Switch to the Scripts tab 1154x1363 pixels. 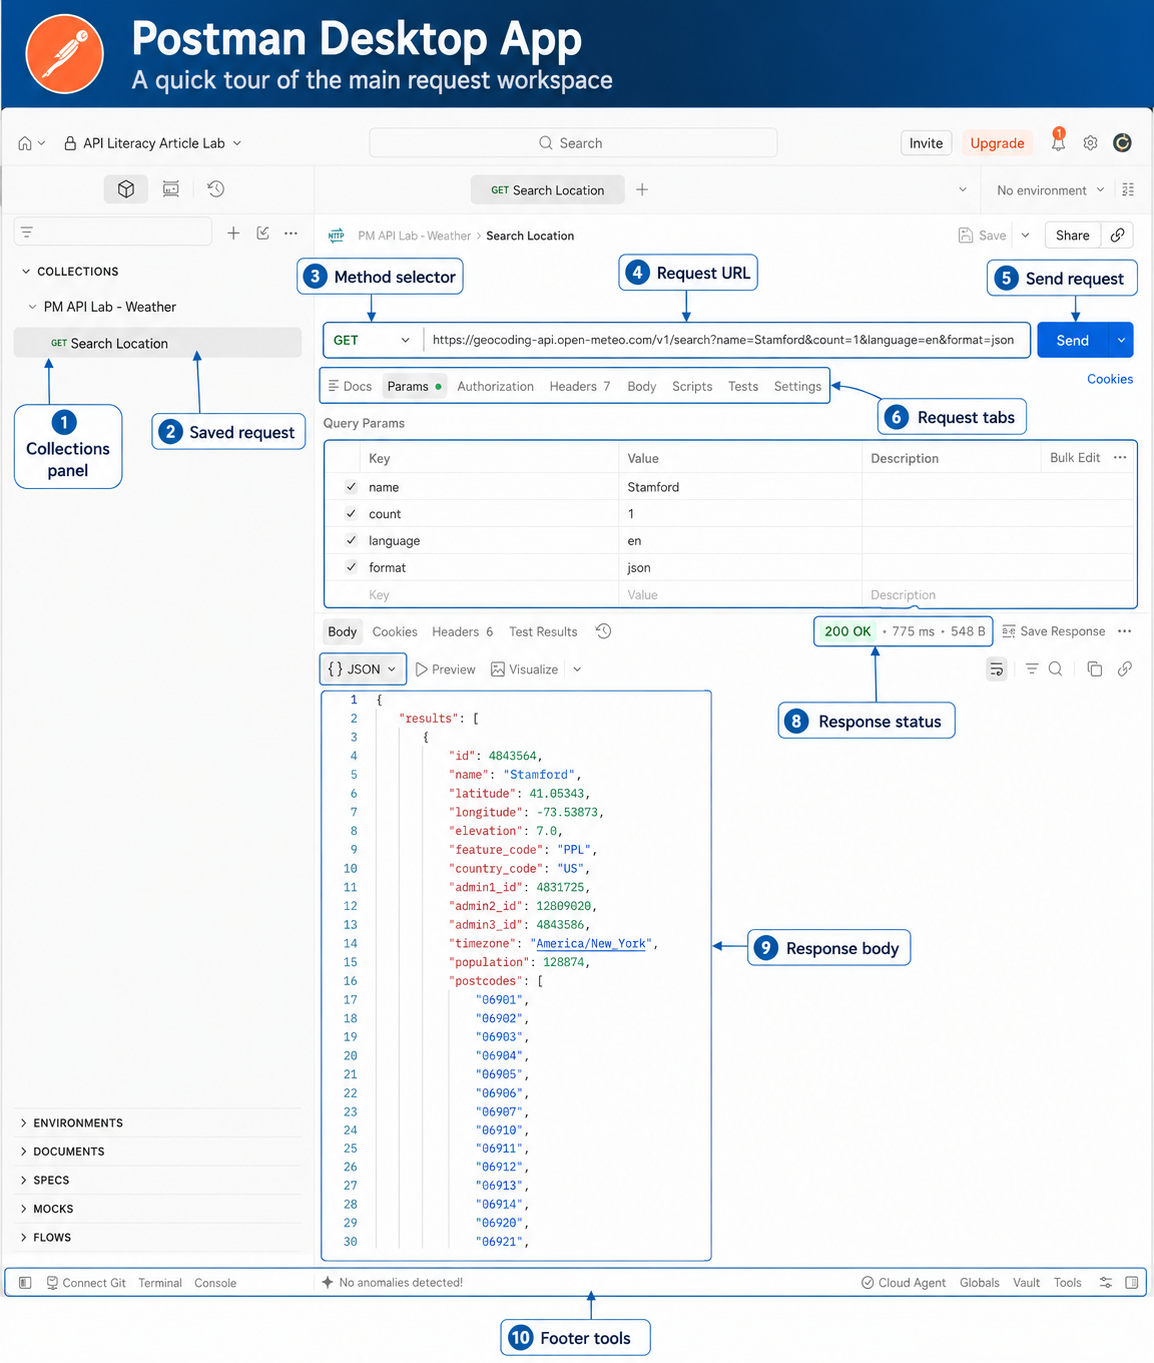click(x=692, y=386)
